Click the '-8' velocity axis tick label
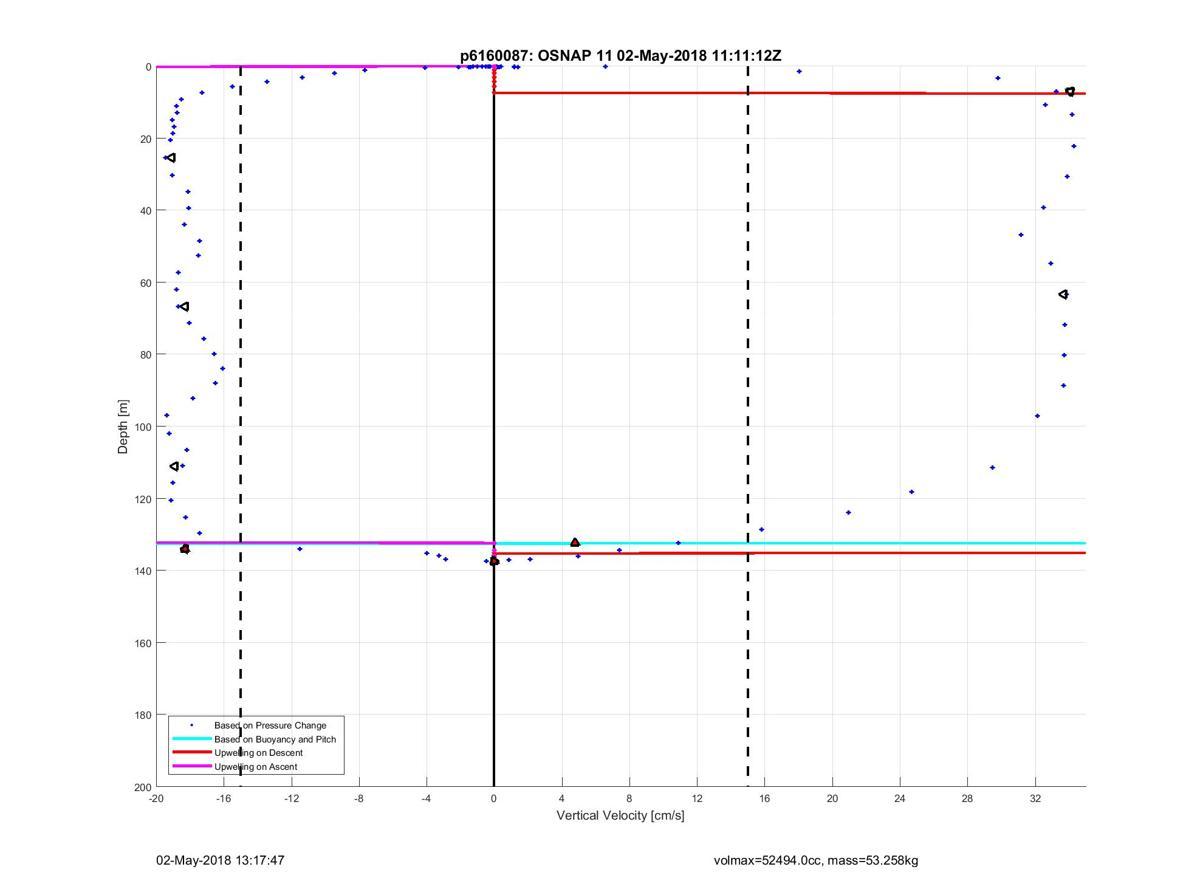The height and width of the screenshot is (885, 1200). 359,799
